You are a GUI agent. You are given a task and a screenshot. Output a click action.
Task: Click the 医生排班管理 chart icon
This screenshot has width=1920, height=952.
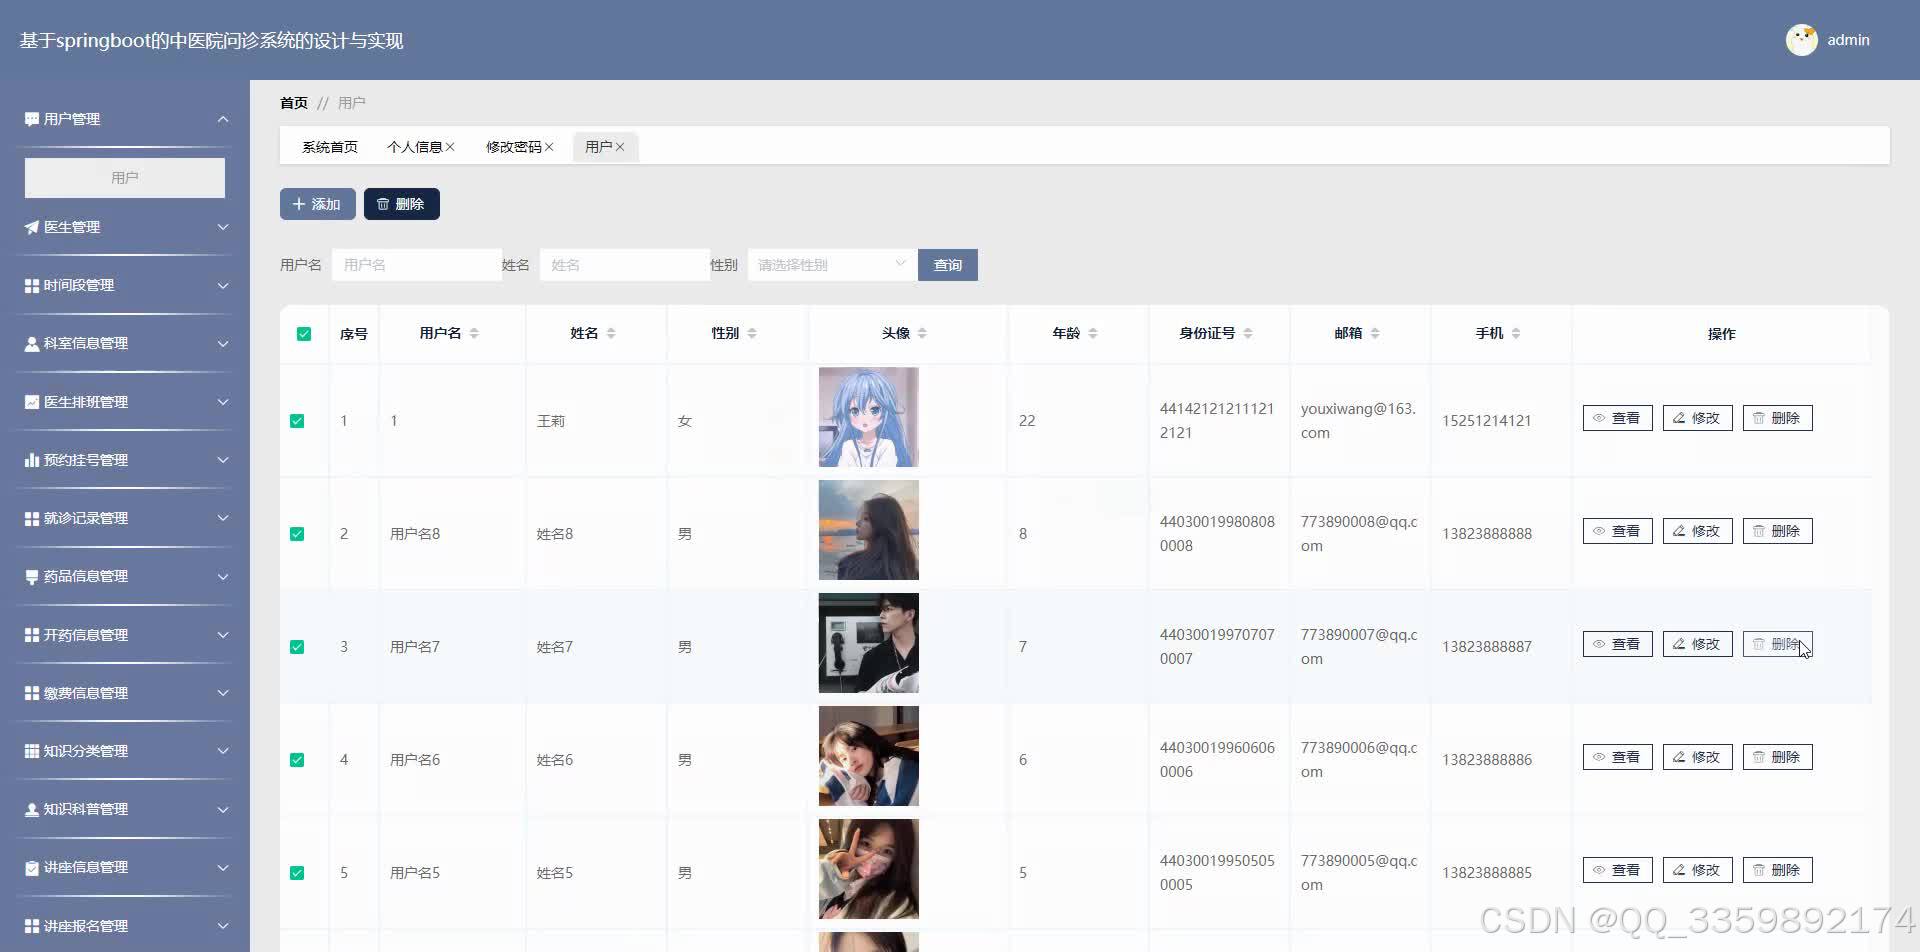coord(32,402)
